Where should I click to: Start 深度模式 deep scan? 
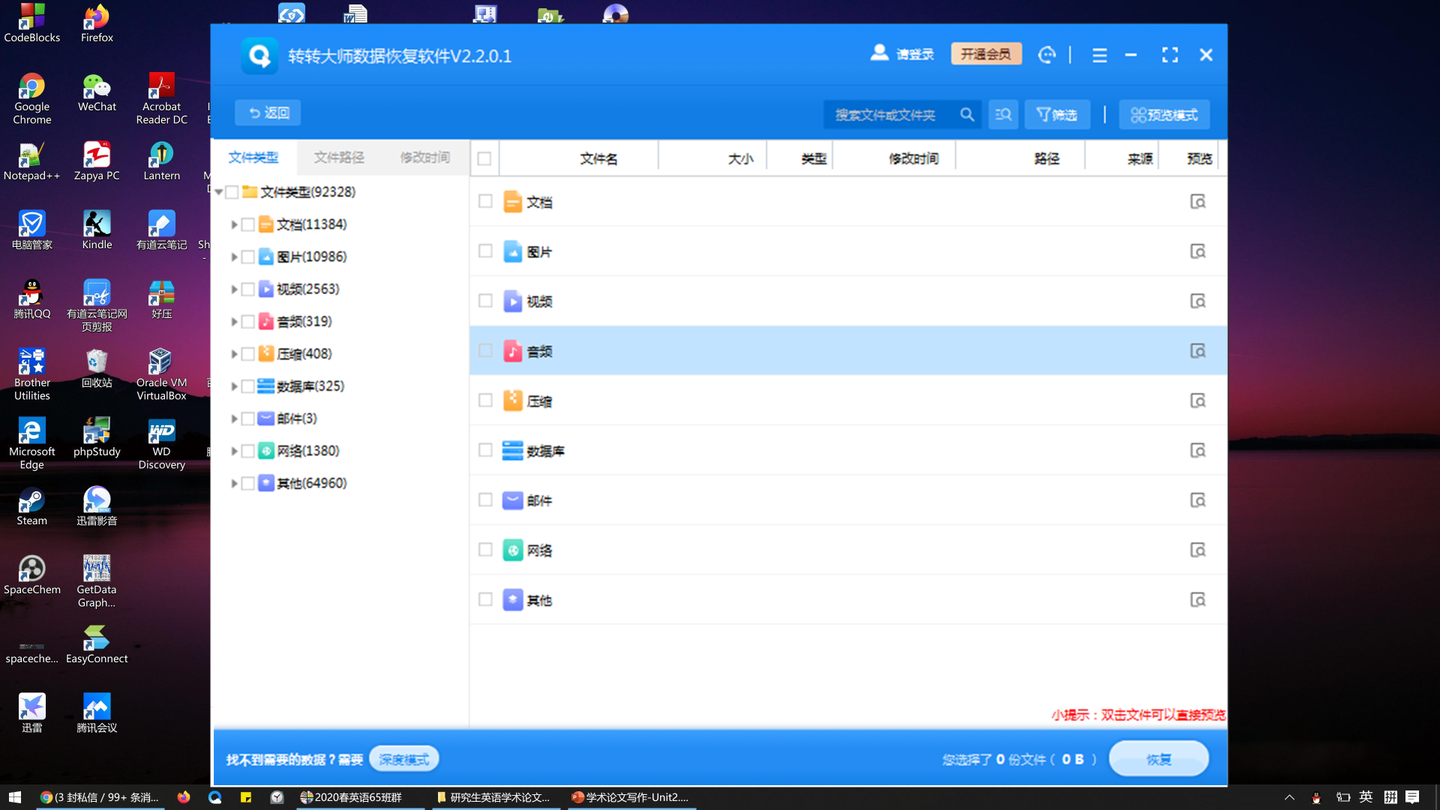[x=404, y=759]
